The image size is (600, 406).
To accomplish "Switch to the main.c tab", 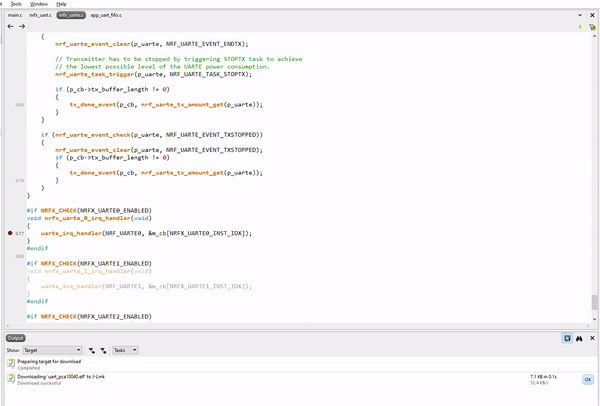I will click(15, 15).
